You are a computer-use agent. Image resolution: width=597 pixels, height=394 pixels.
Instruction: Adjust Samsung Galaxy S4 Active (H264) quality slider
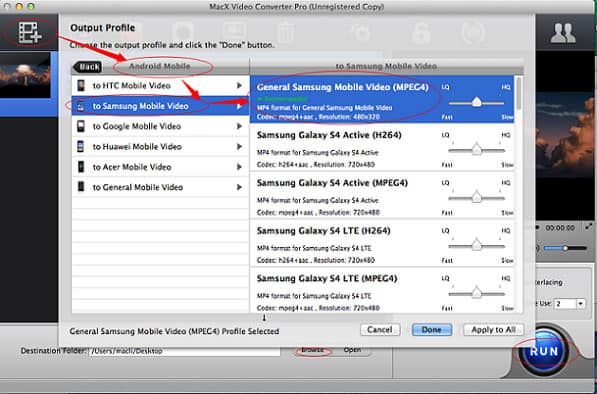point(476,150)
